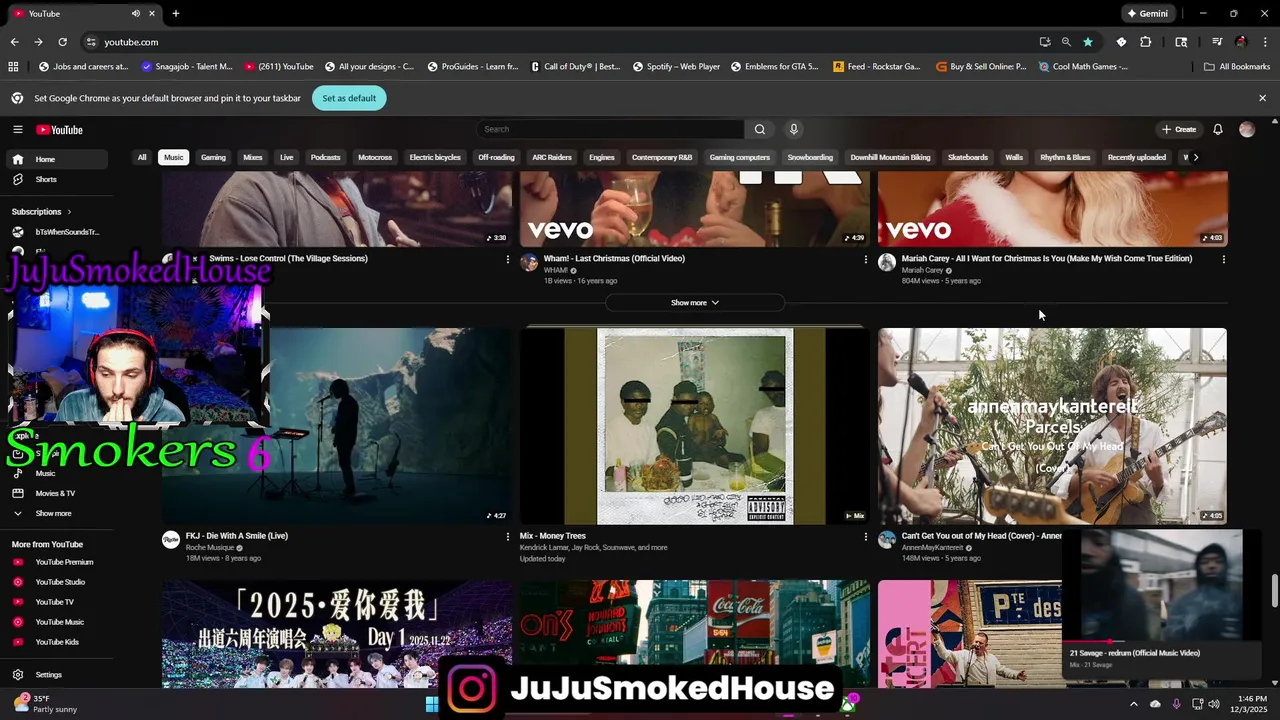The height and width of the screenshot is (720, 1280).
Task: Select the Recently uploaded chip
Action: (1137, 157)
